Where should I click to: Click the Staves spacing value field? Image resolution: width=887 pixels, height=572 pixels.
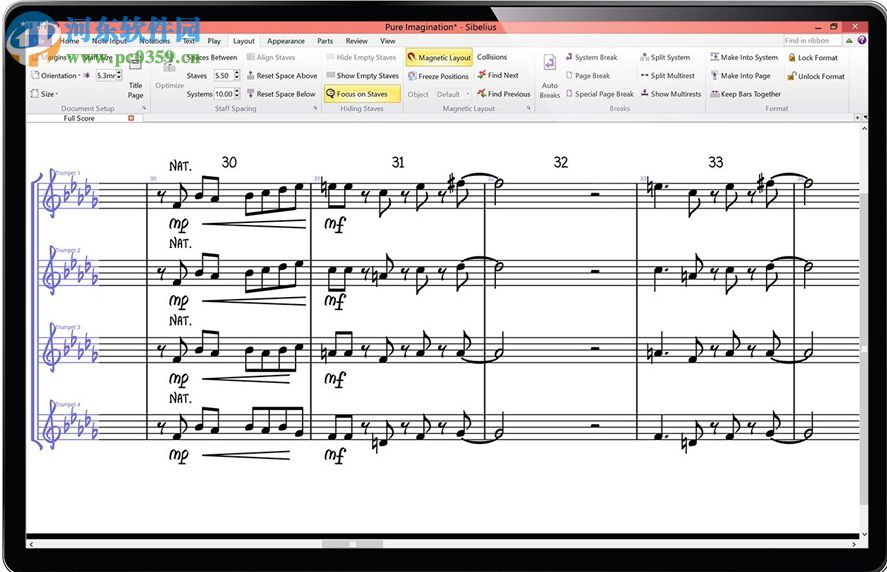pos(223,75)
